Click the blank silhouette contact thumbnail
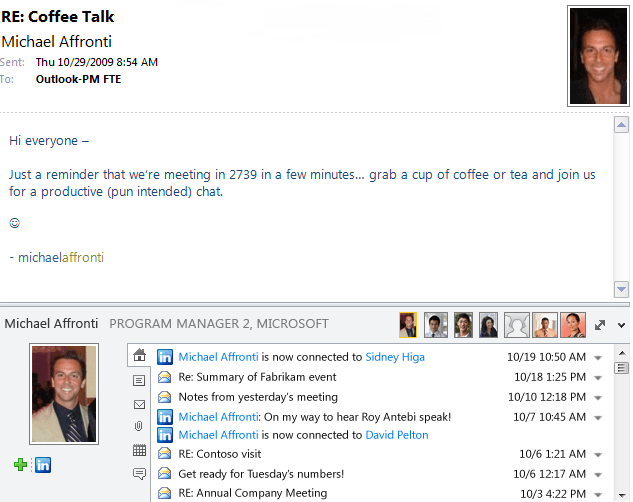633x502 pixels. point(517,325)
